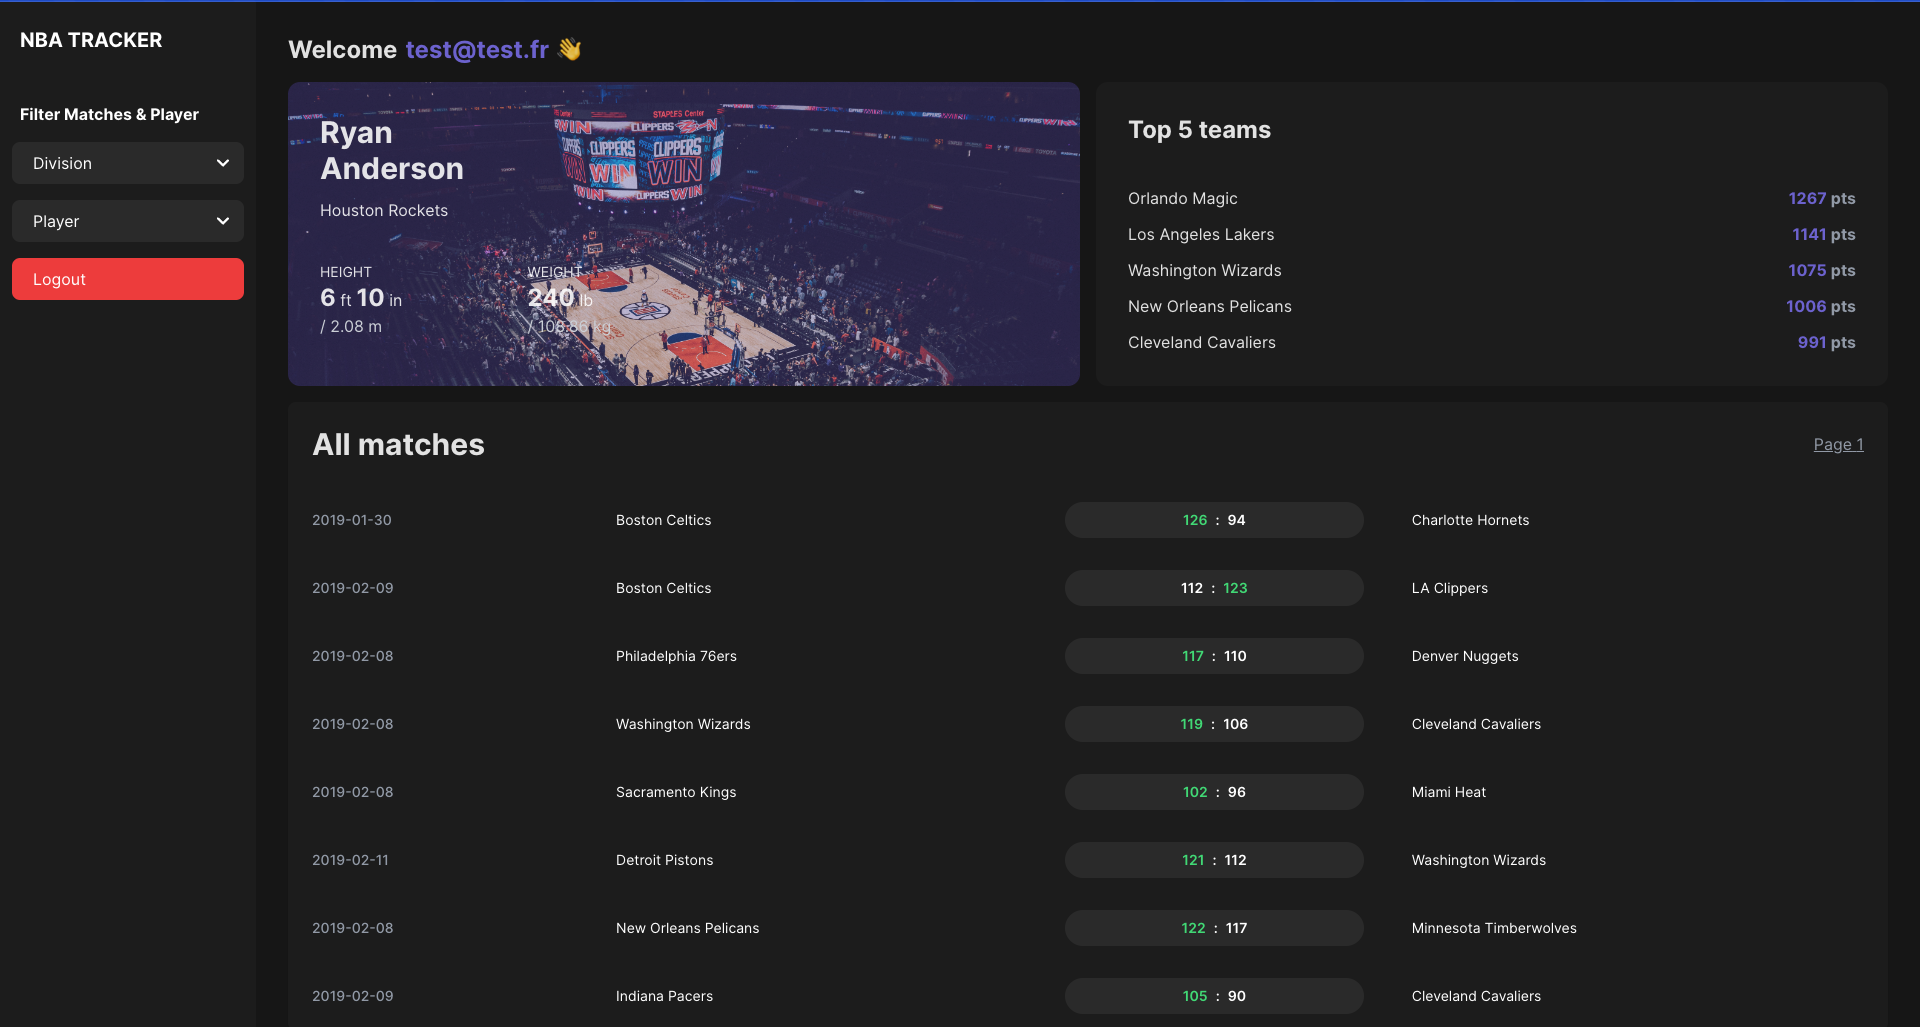Viewport: 1920px width, 1027px height.
Task: Click the 1006 pts value
Action: click(x=1821, y=306)
